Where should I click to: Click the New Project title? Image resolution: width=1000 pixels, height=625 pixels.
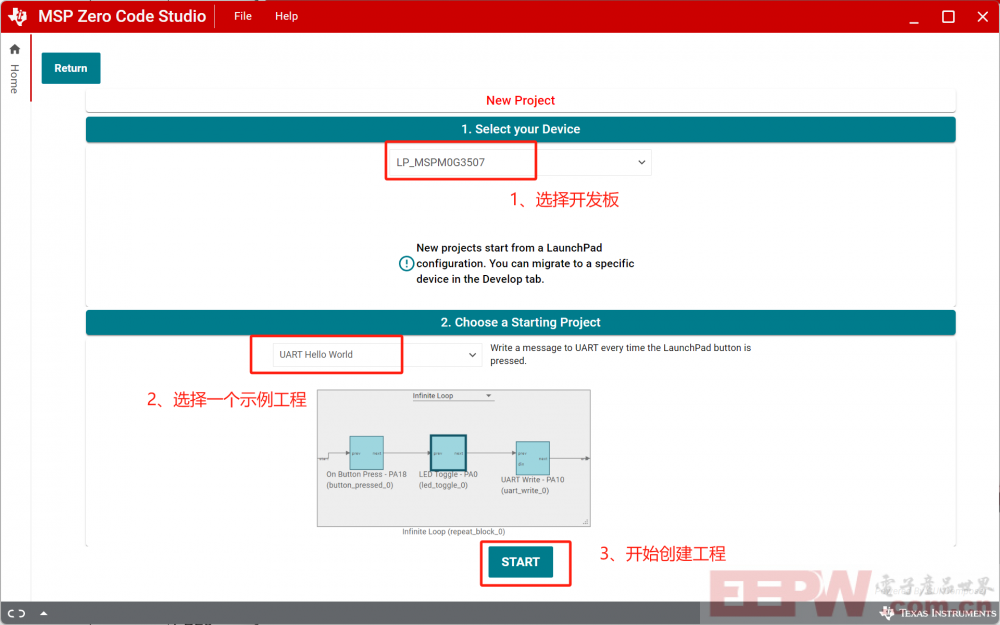(520, 101)
